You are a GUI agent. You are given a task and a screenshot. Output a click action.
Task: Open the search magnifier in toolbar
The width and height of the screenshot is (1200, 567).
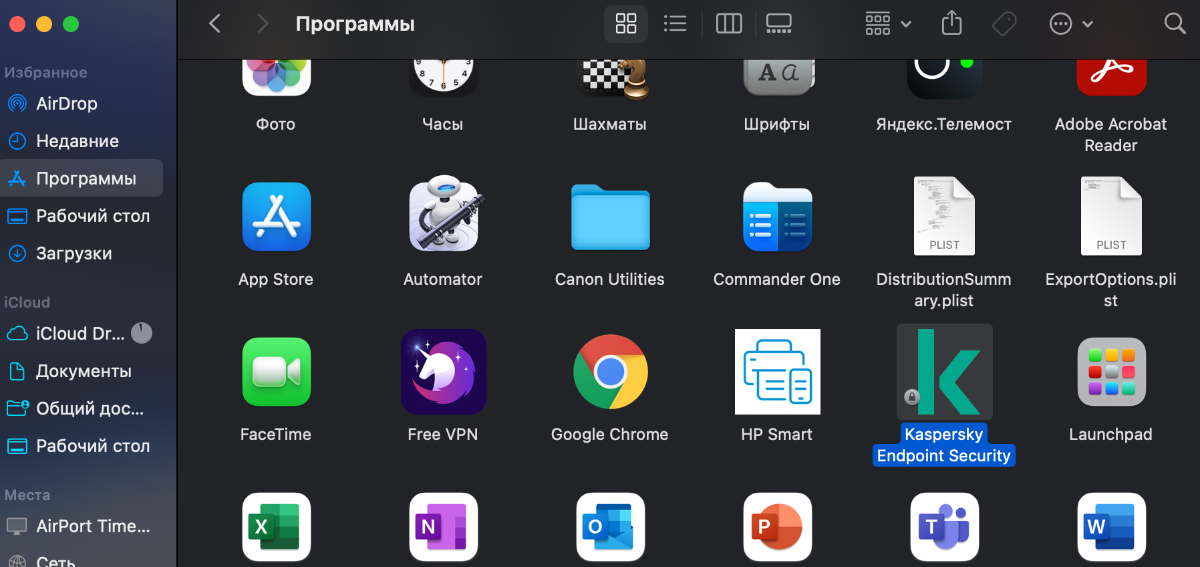[x=1175, y=24]
